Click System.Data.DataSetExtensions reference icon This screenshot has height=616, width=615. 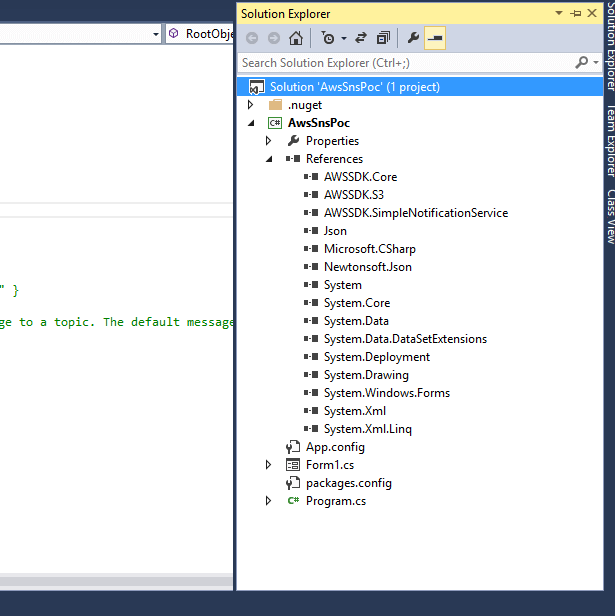pyautogui.click(x=311, y=339)
